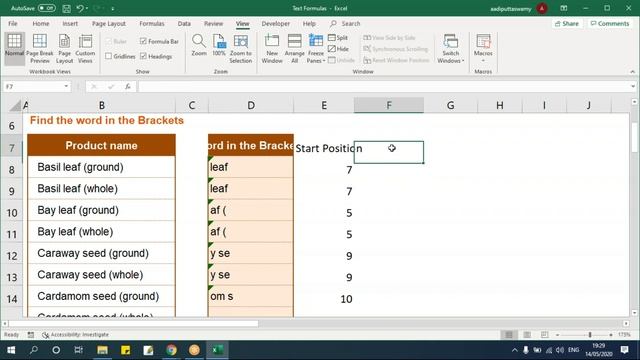This screenshot has width=640, height=360.
Task: Click the account avatar icon
Action: click(542, 8)
